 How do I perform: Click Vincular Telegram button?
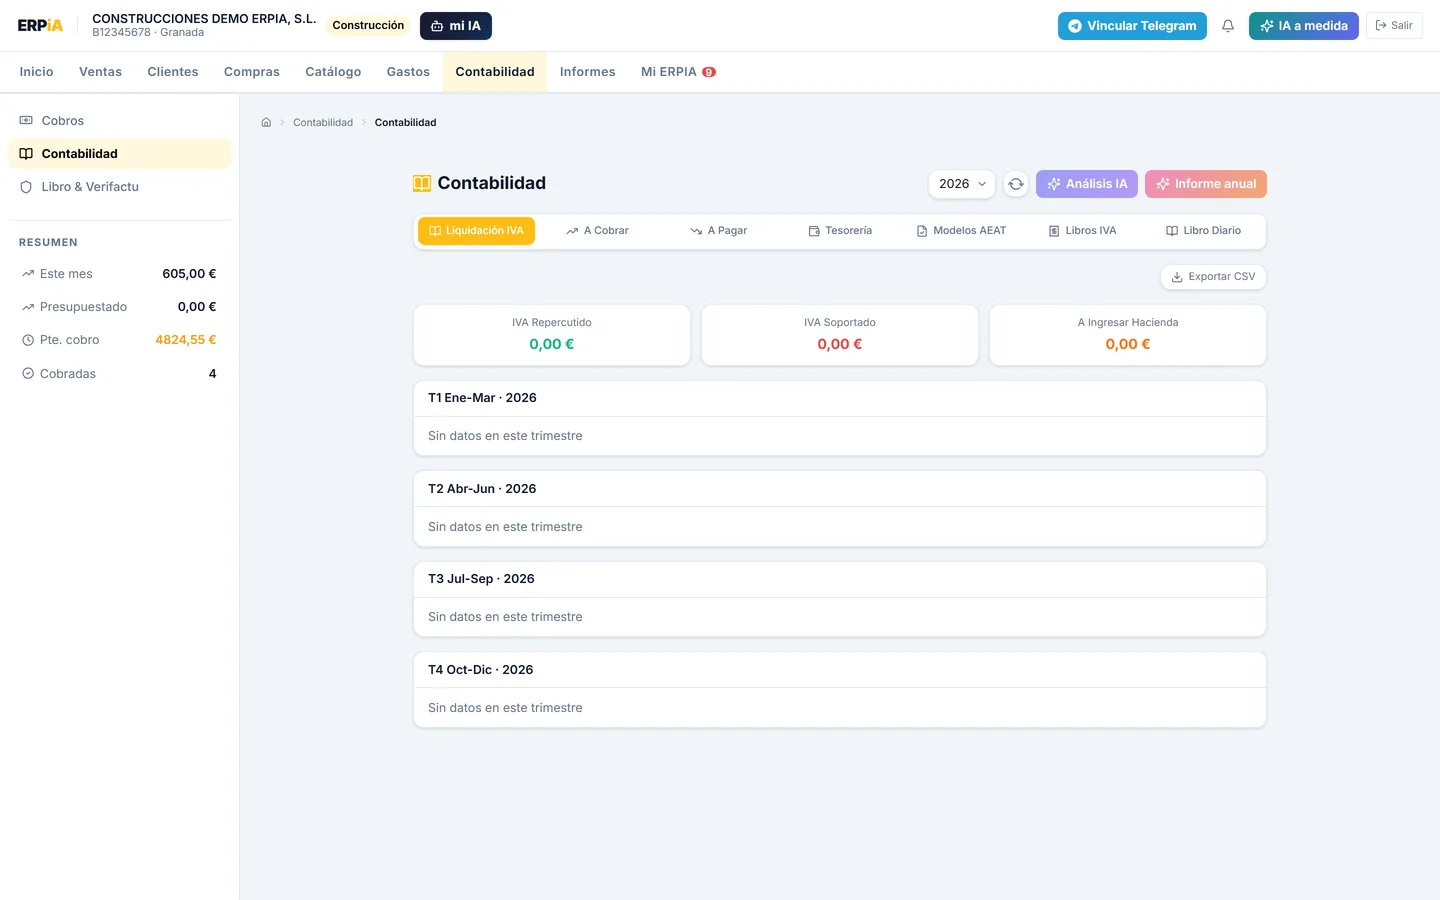click(1132, 26)
